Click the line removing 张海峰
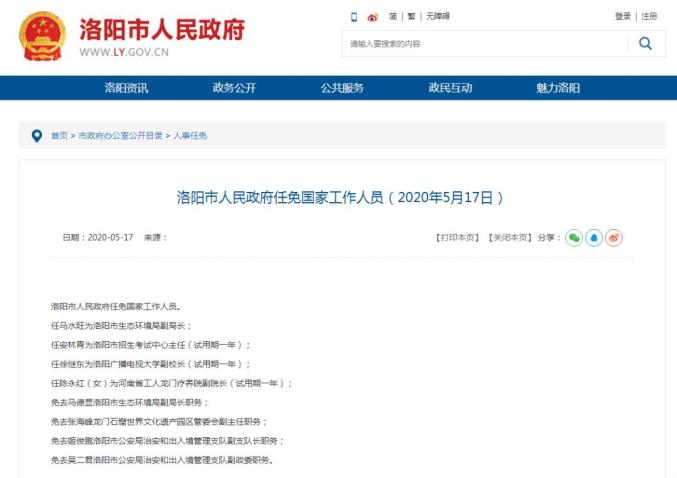 point(159,421)
